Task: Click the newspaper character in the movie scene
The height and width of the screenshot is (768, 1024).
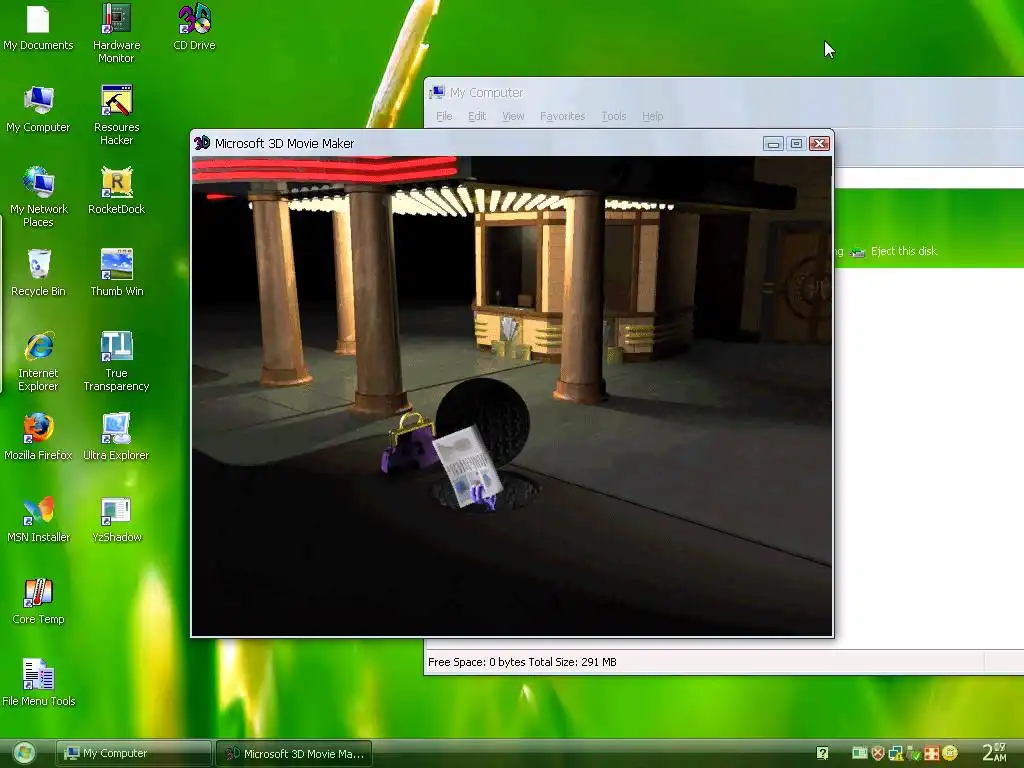Action: [x=468, y=466]
